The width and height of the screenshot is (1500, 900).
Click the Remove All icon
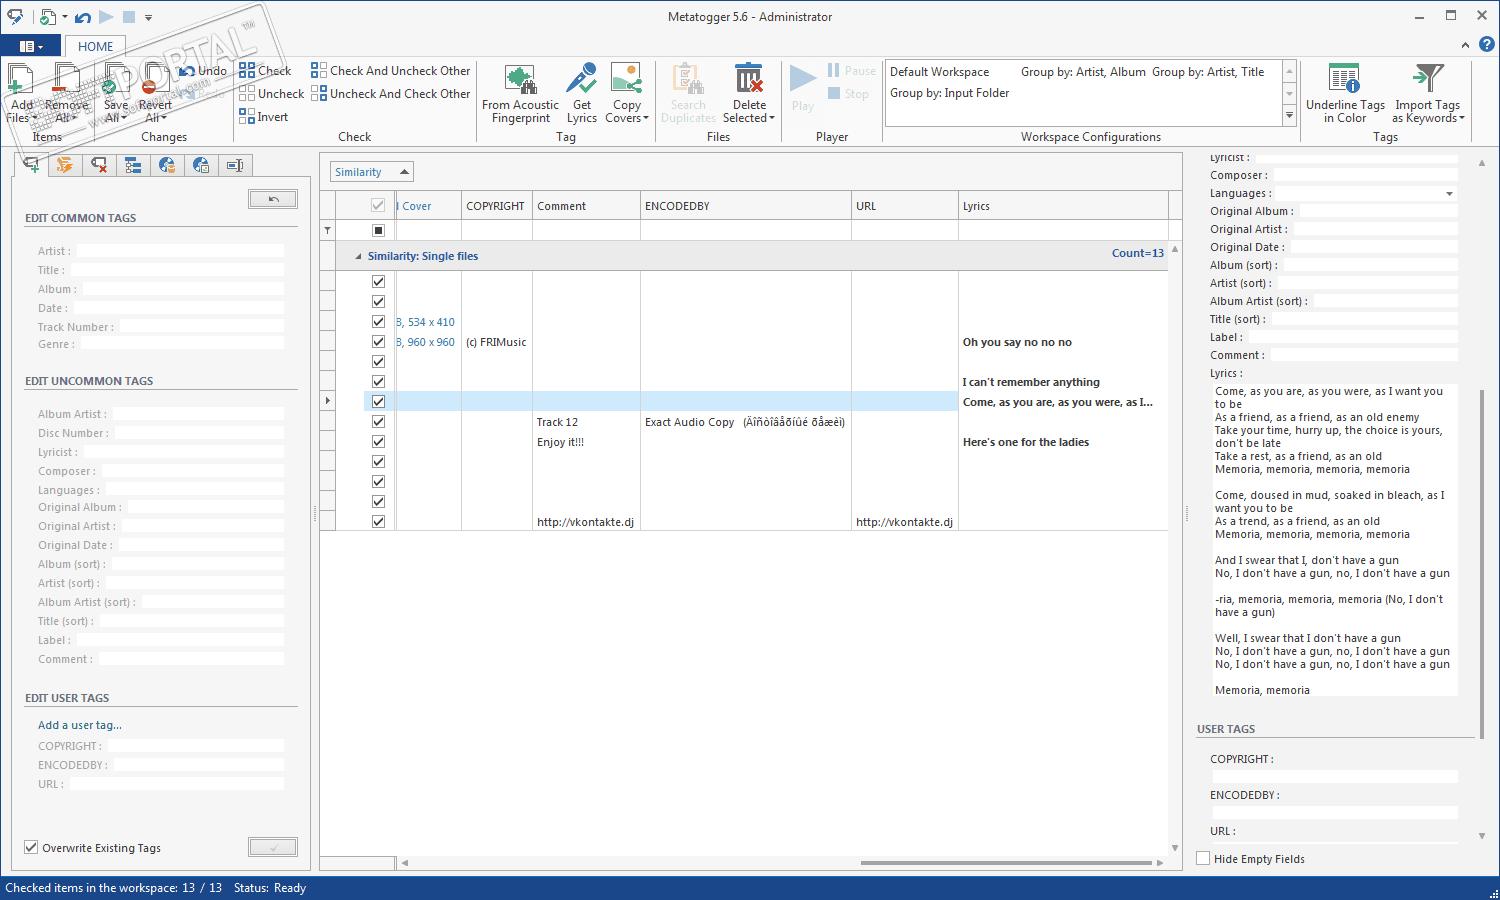click(x=67, y=80)
